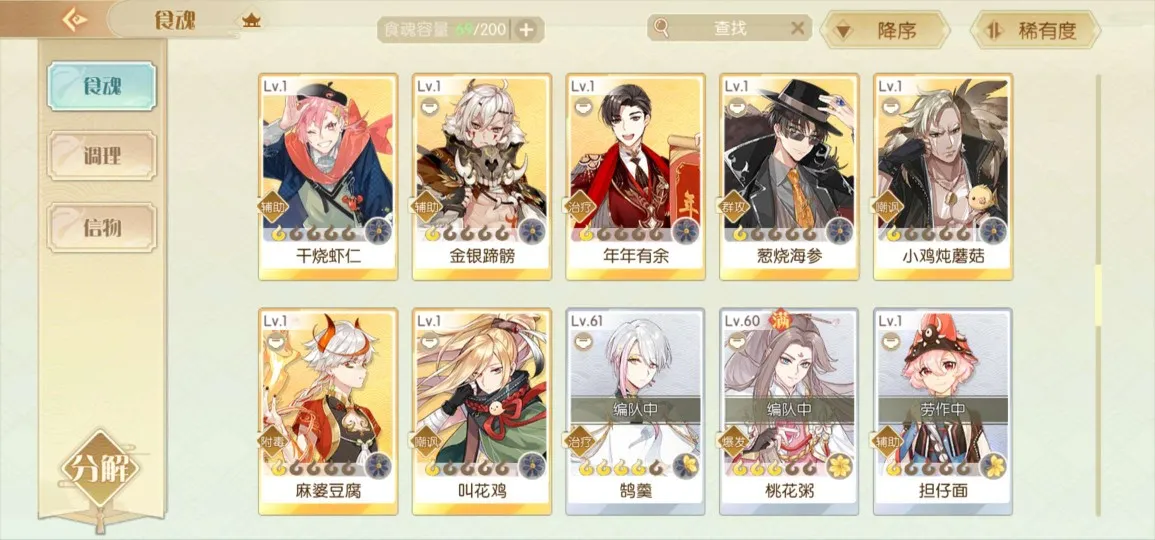Switch to the 调理 tab

pyautogui.click(x=102, y=155)
